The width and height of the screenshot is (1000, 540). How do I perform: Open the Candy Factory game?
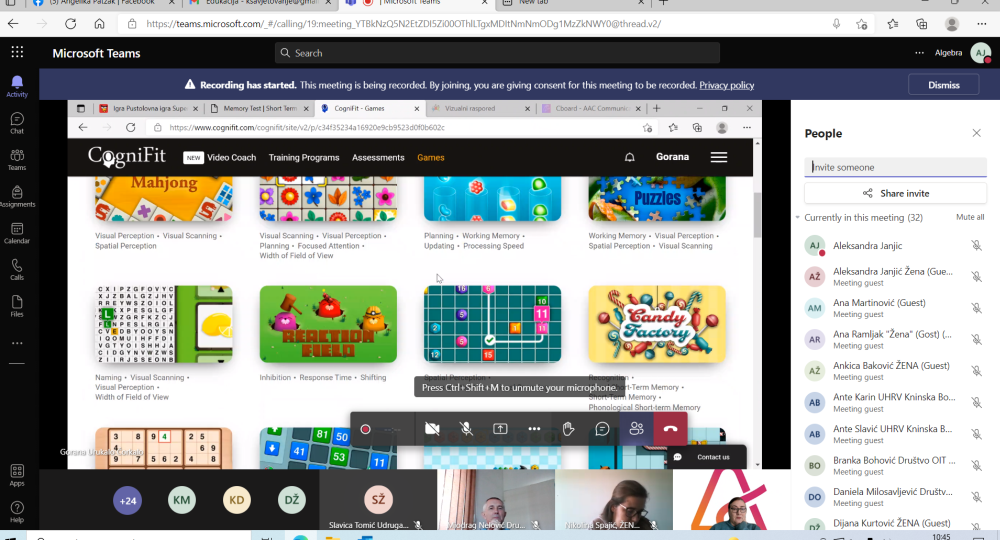click(x=657, y=325)
